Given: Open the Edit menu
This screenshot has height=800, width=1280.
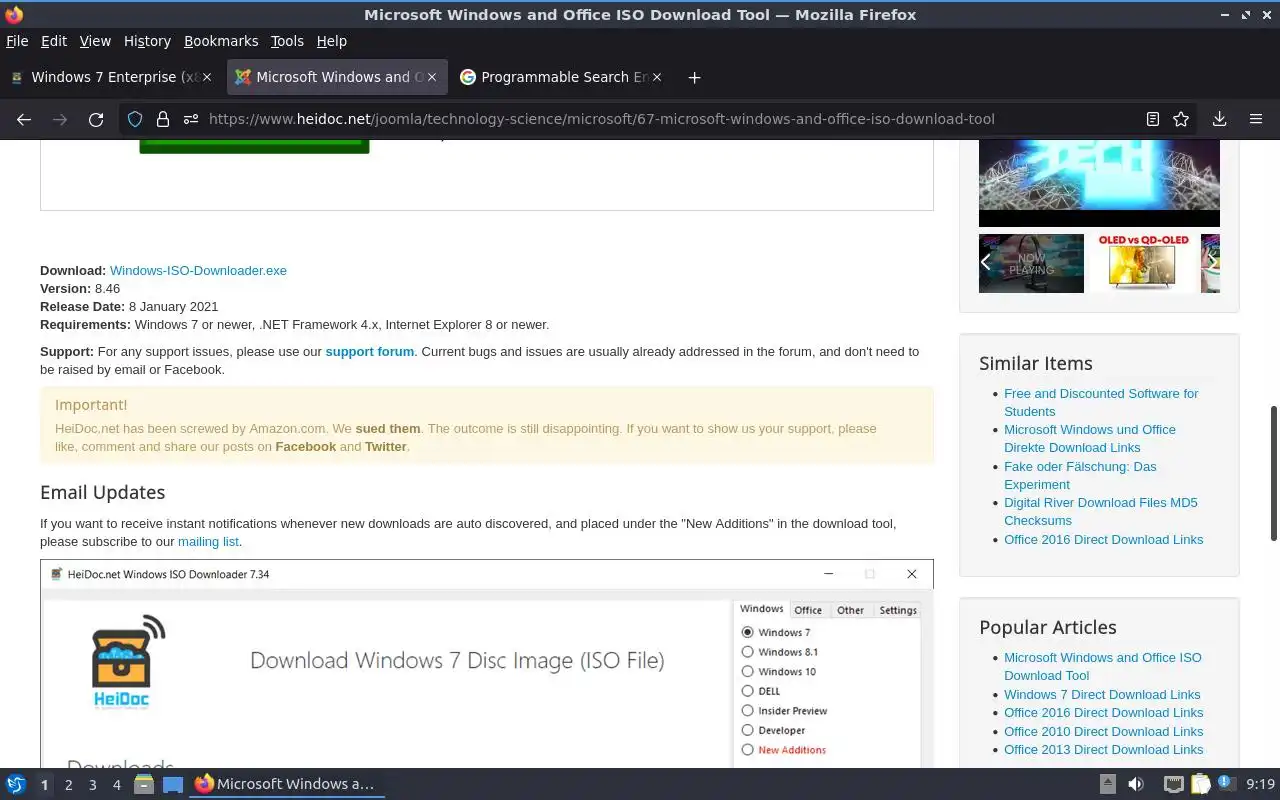Looking at the screenshot, I should coord(54,41).
